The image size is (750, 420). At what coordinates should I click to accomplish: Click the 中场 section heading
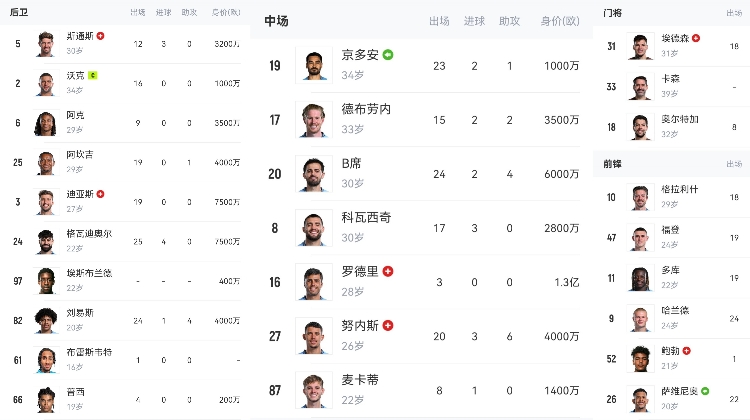(277, 21)
